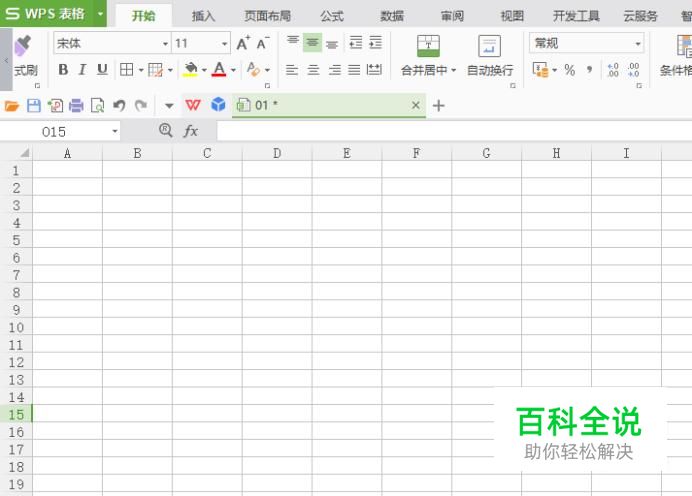Close the 01 document tab
This screenshot has width=692, height=496.
tap(416, 105)
